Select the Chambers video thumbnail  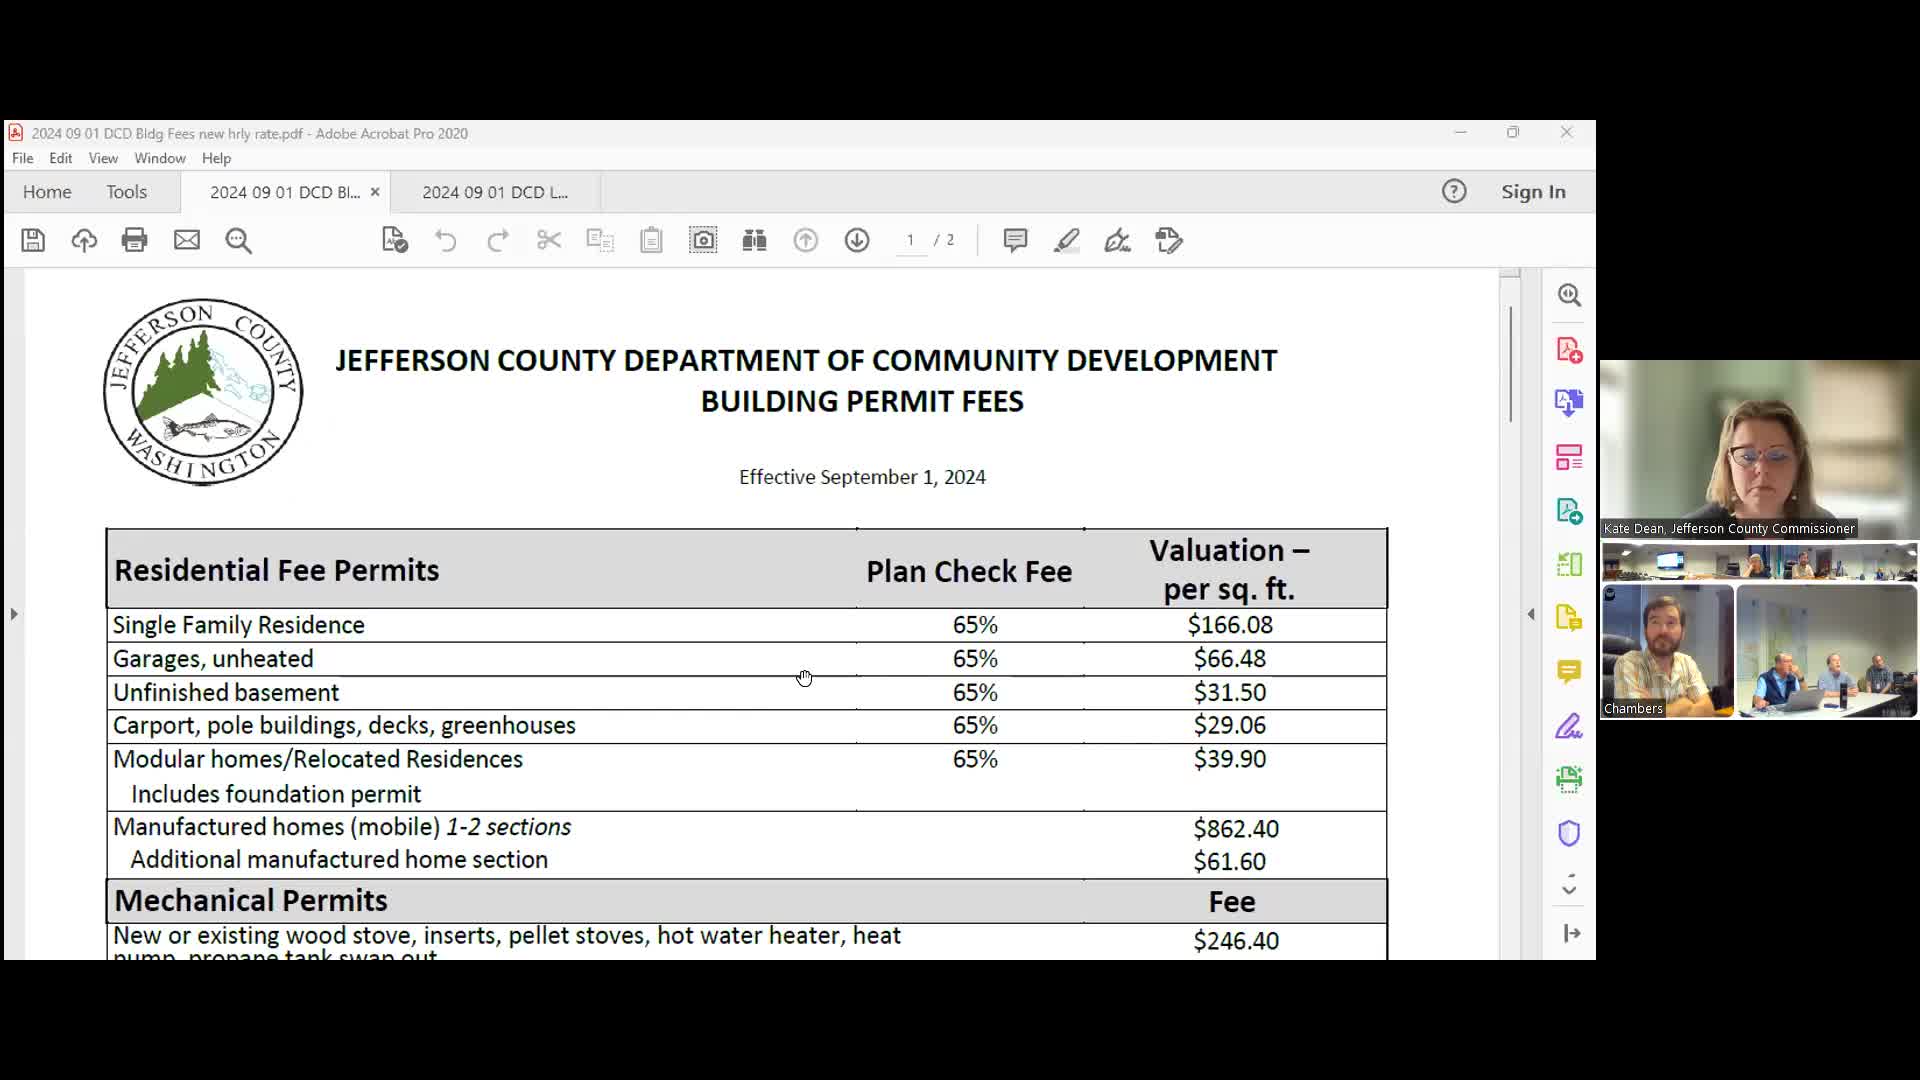1667,652
